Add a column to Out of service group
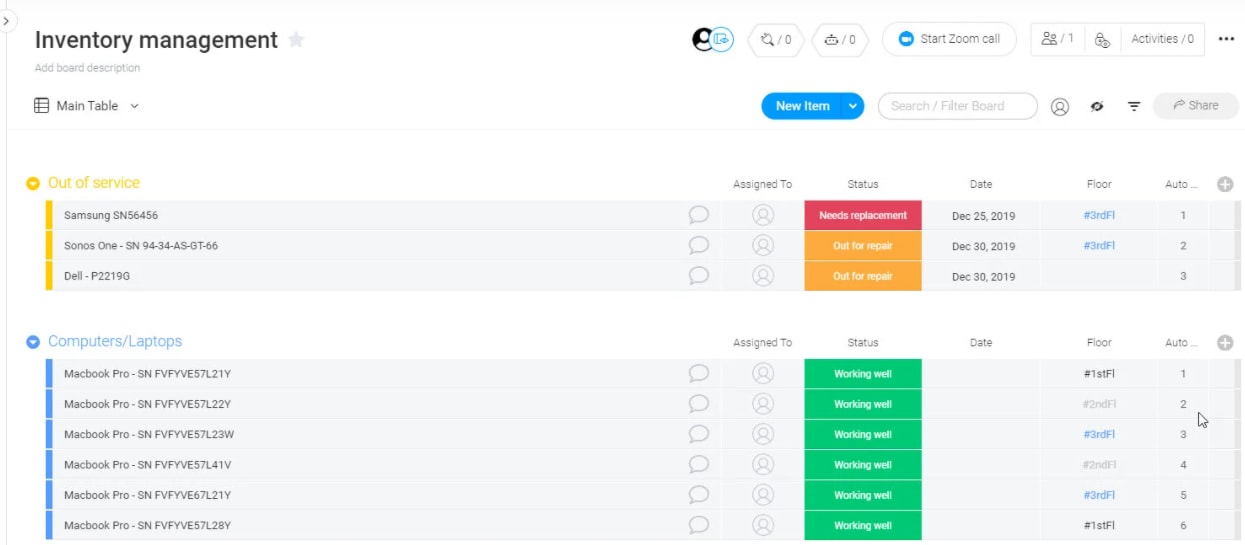1245x545 pixels. [1225, 184]
